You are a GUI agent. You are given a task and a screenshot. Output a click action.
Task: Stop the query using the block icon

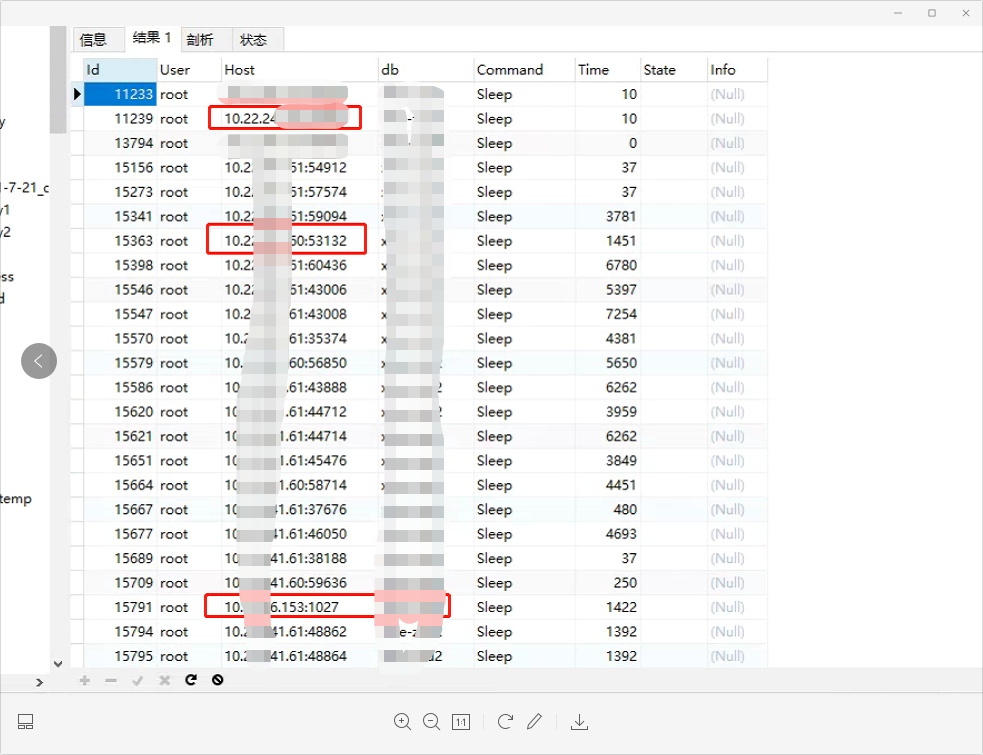coord(217,680)
